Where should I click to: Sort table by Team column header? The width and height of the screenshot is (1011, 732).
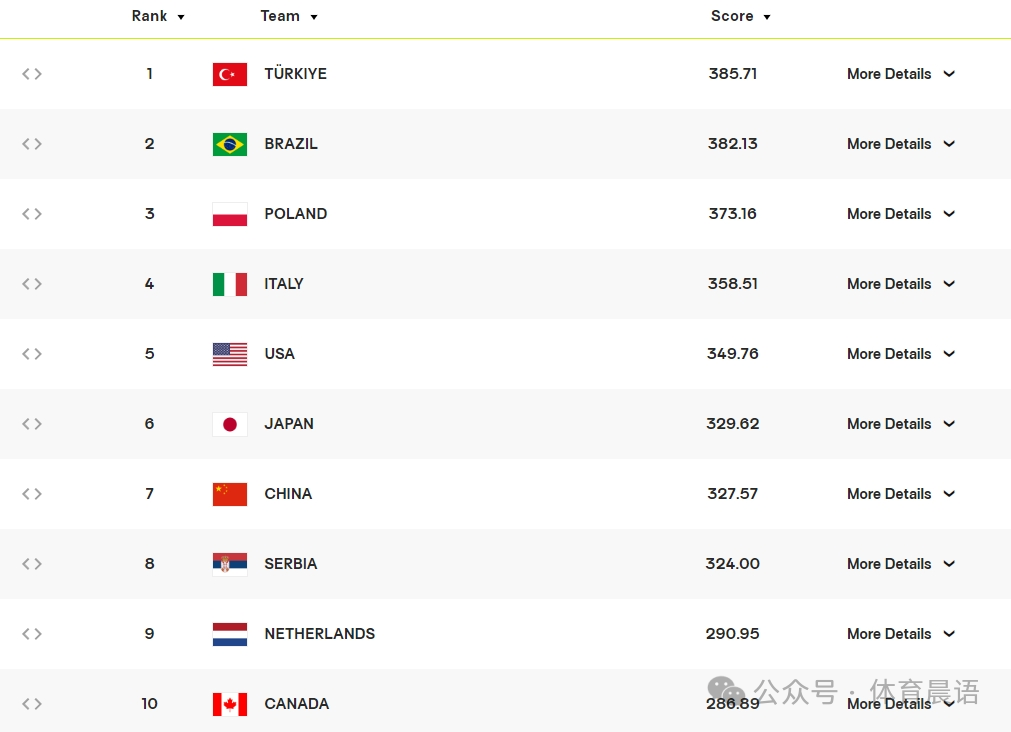pos(288,16)
